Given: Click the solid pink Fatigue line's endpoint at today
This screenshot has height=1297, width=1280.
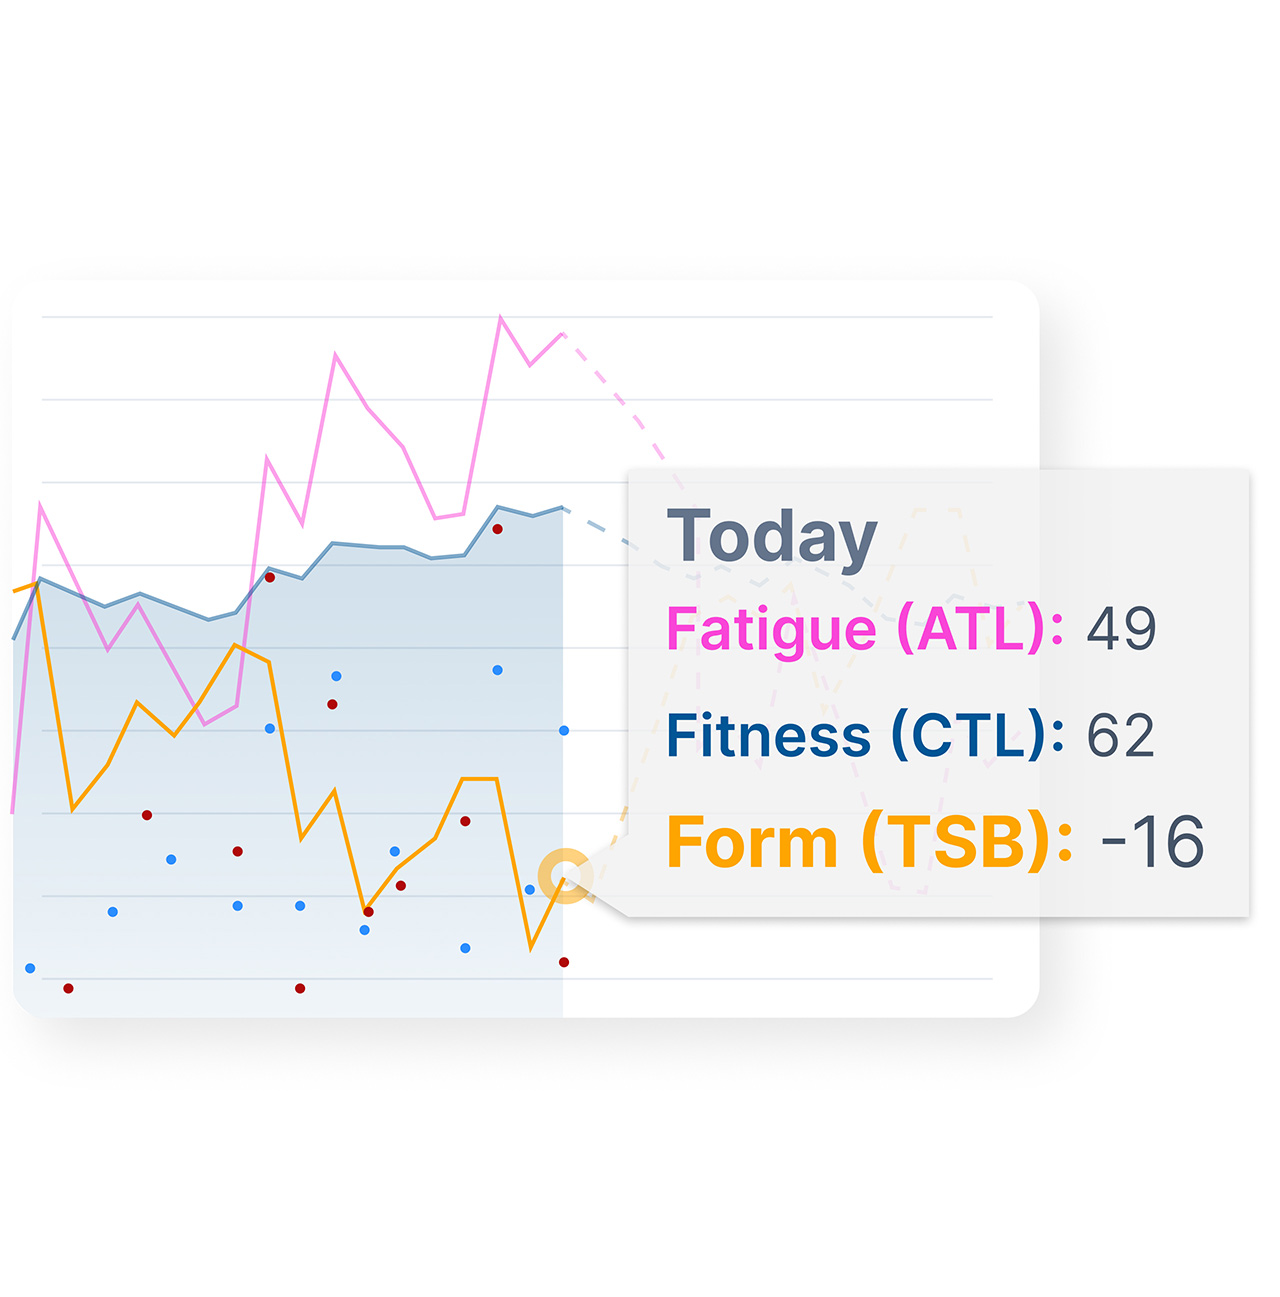Looking at the screenshot, I should click(x=563, y=333).
